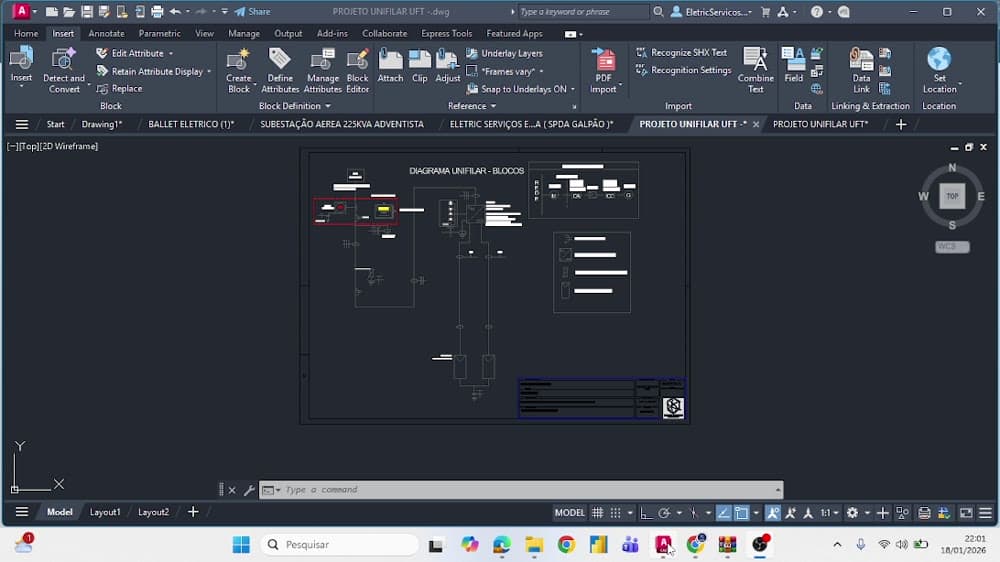Viewport: 1000px width, 562px height.
Task: Insert a Field from Data panel
Action: click(793, 65)
